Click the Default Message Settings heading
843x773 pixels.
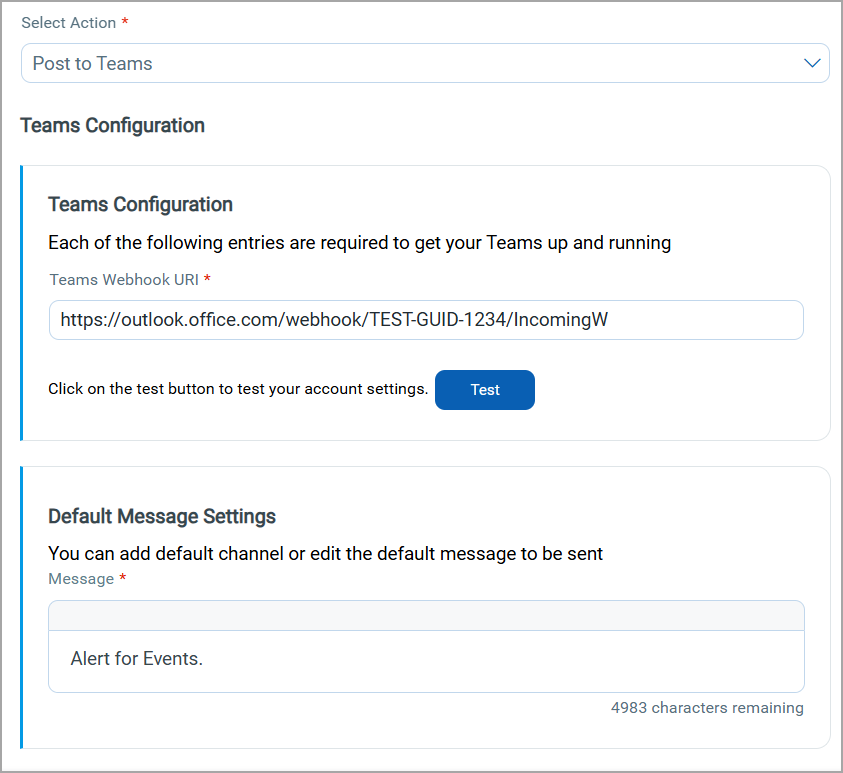click(162, 517)
